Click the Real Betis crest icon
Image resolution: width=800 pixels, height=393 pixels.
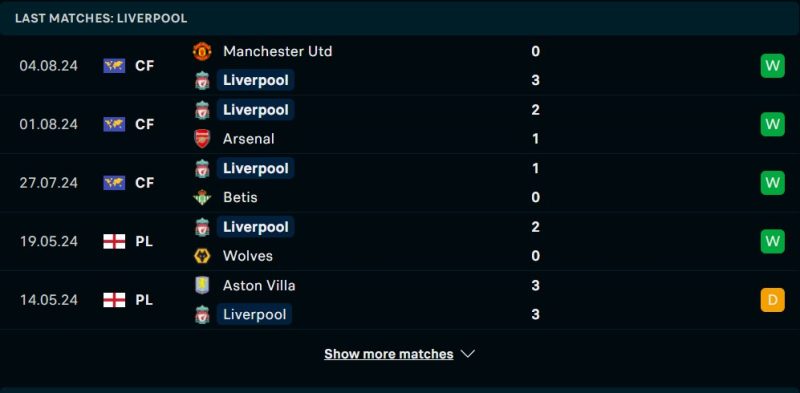tap(202, 198)
